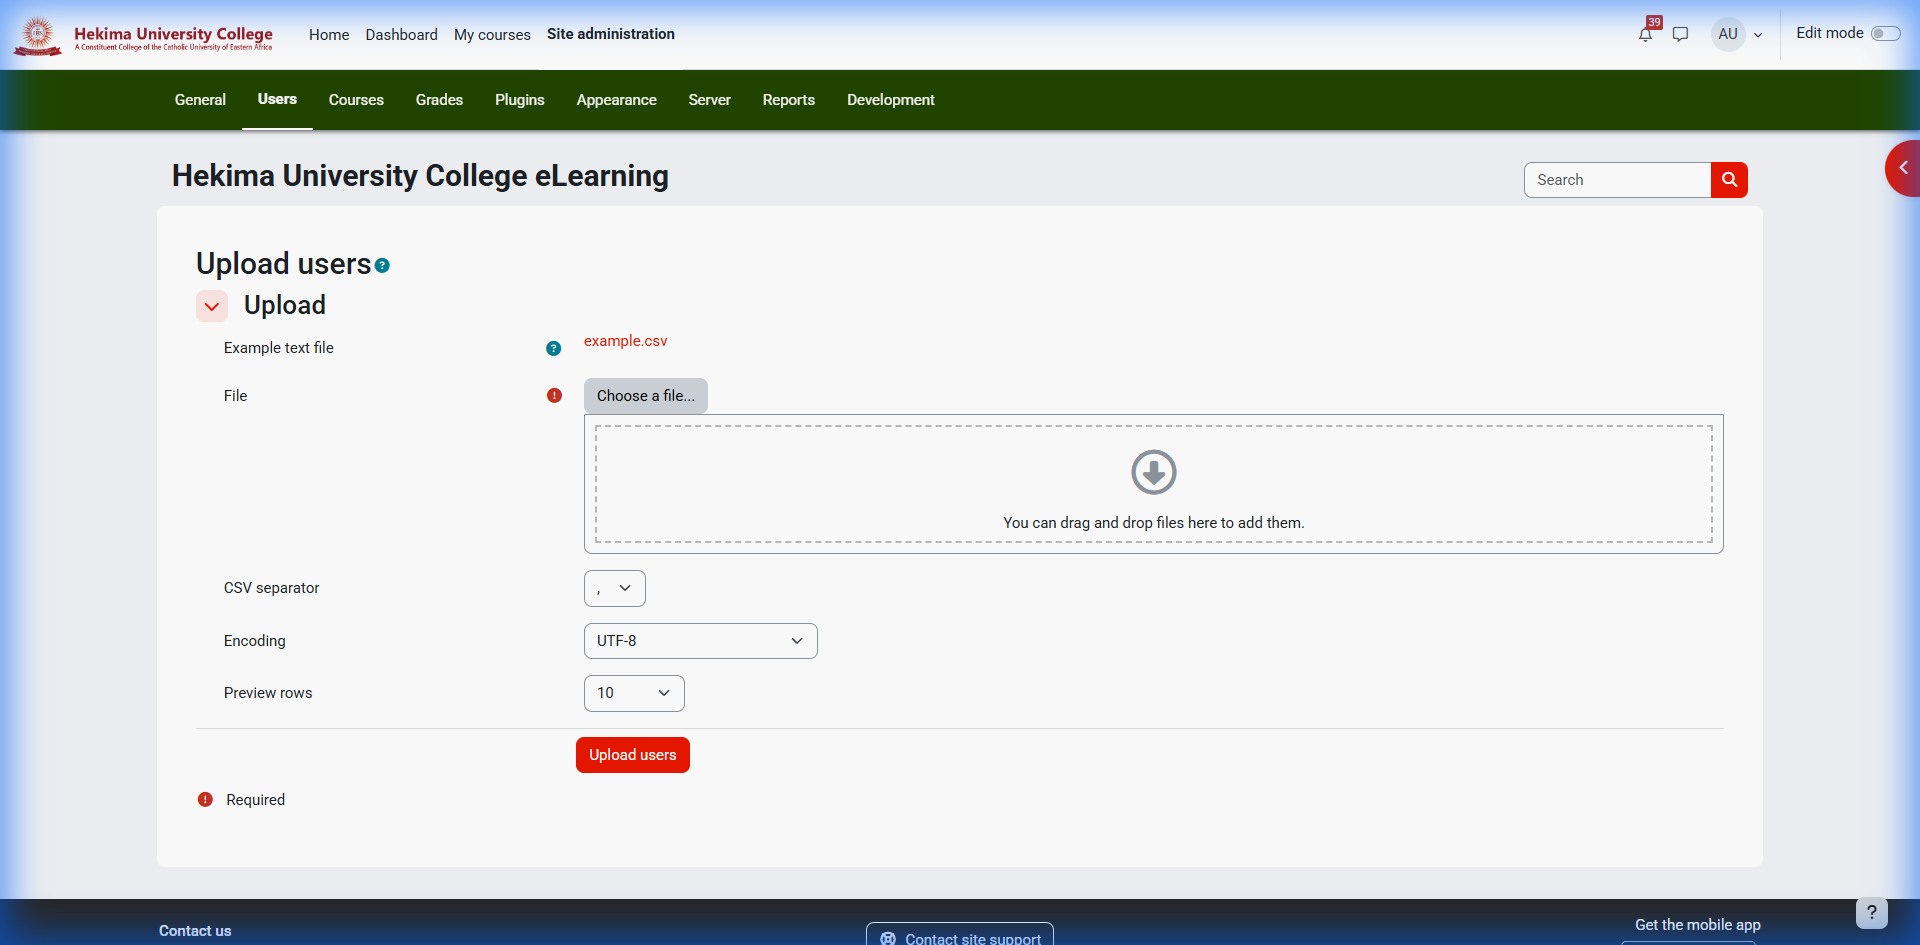The height and width of the screenshot is (945, 1920).
Task: Open the Reports tab
Action: (789, 100)
